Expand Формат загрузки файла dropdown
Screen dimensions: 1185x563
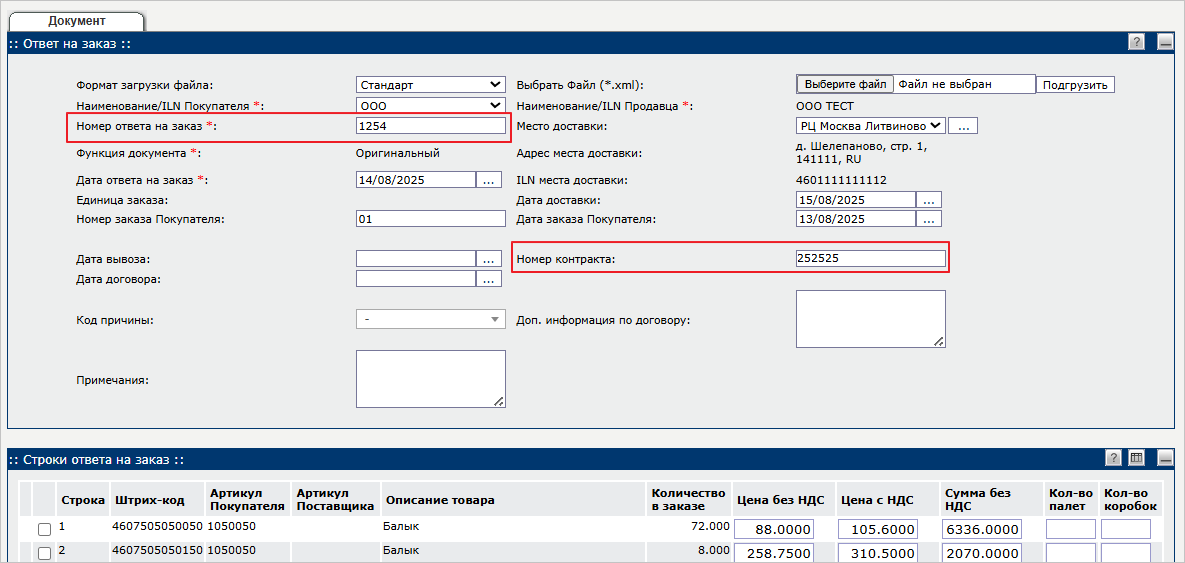(x=430, y=85)
